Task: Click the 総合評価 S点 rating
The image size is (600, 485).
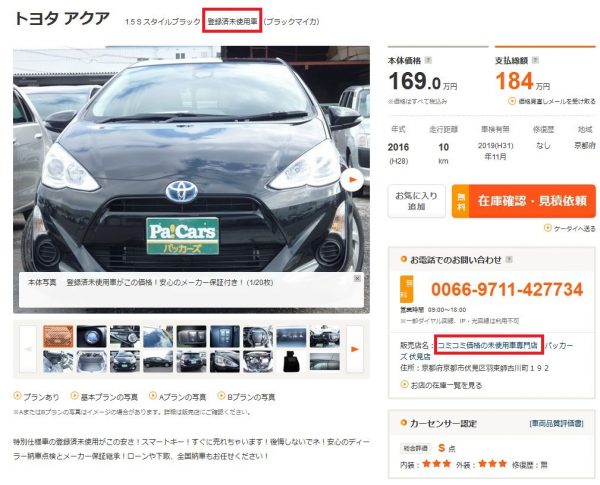Action: (x=428, y=448)
